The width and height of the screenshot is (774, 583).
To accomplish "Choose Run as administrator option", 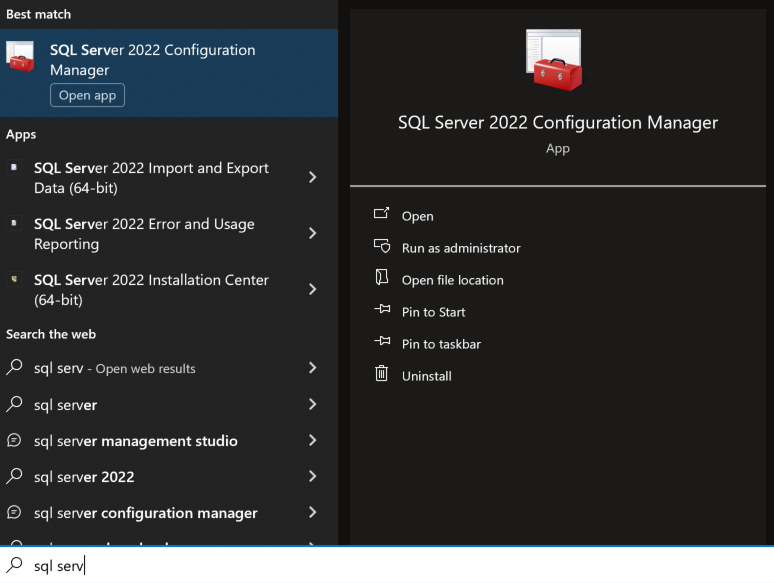I will coord(461,248).
